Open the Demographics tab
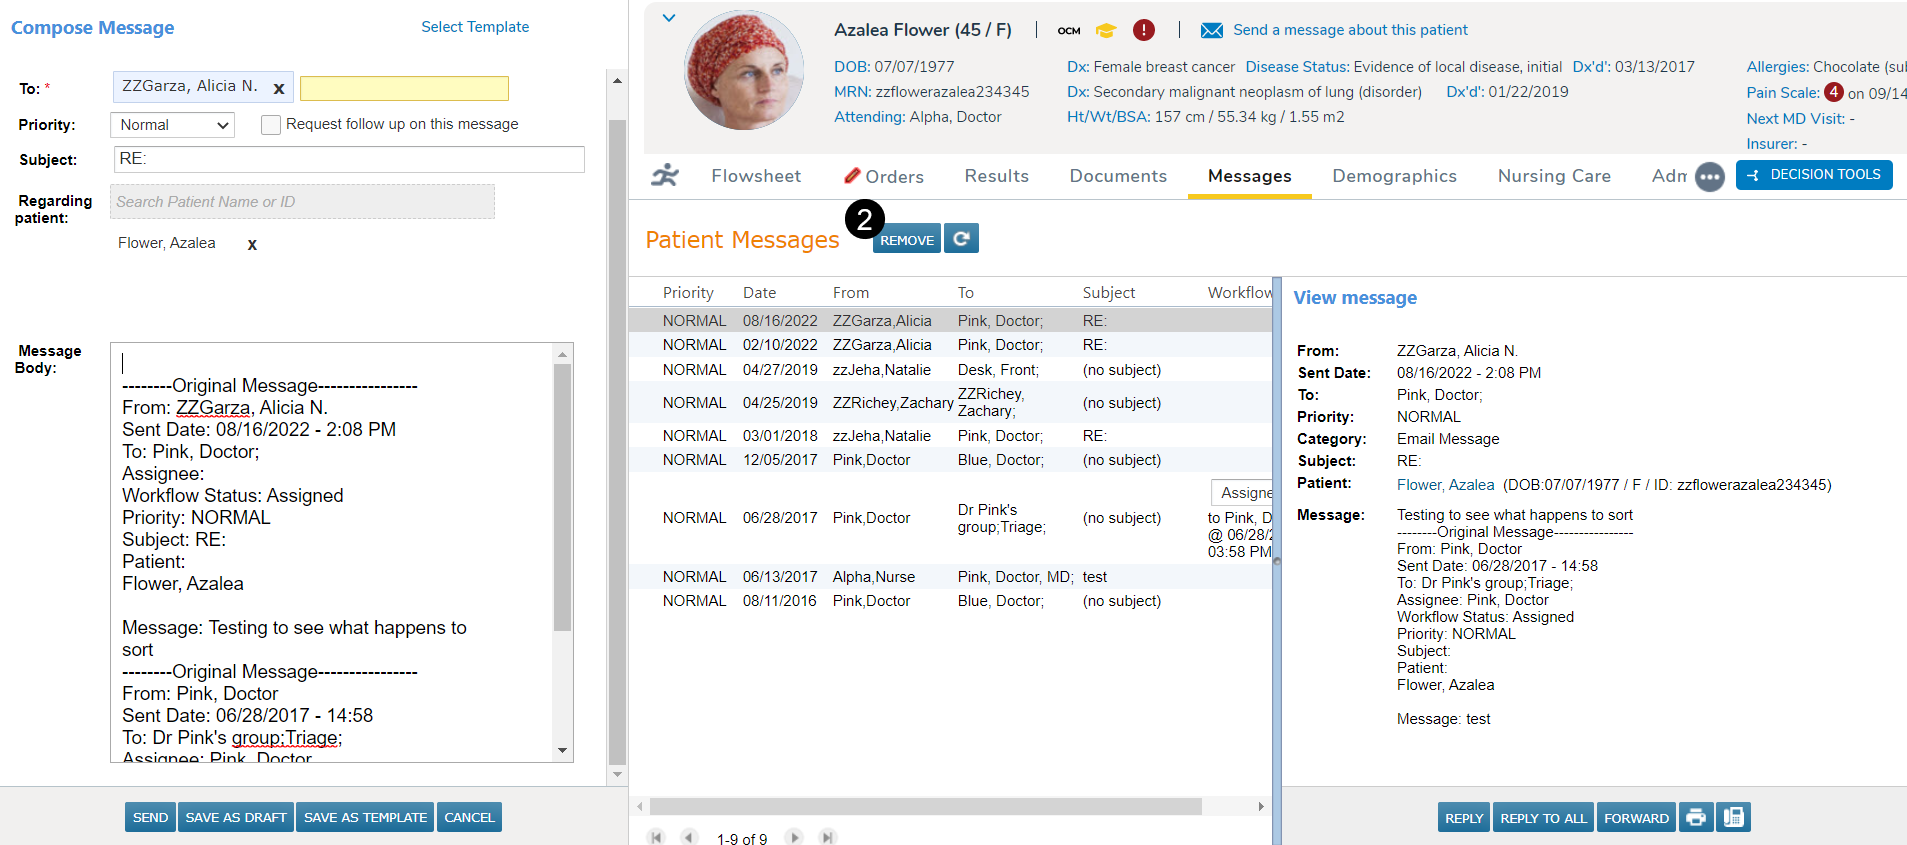The width and height of the screenshot is (1907, 845). point(1394,176)
